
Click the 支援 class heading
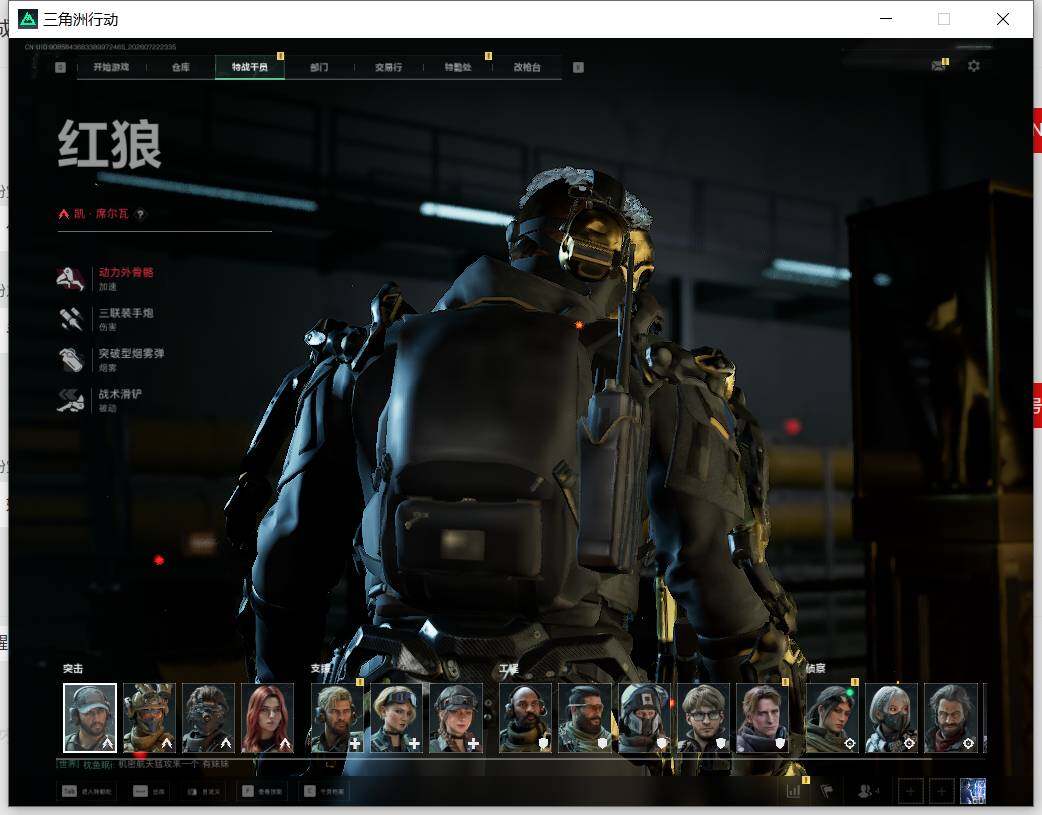pyautogui.click(x=321, y=669)
